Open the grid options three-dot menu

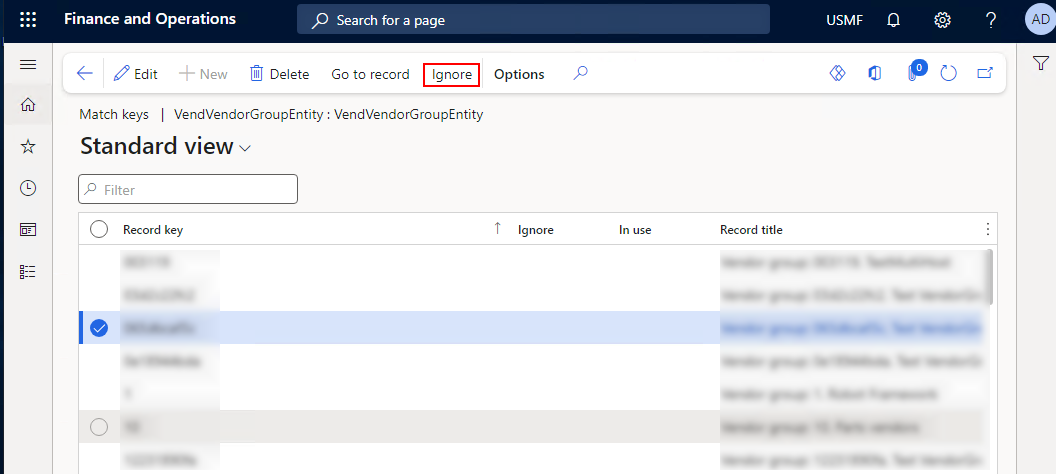coord(987,230)
